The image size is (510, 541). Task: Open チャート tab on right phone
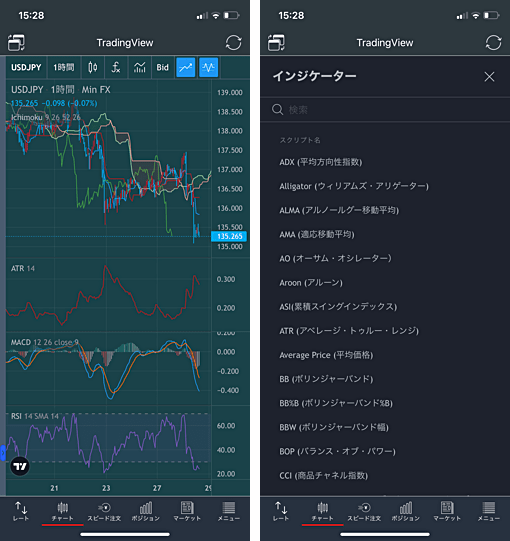pos(323,512)
